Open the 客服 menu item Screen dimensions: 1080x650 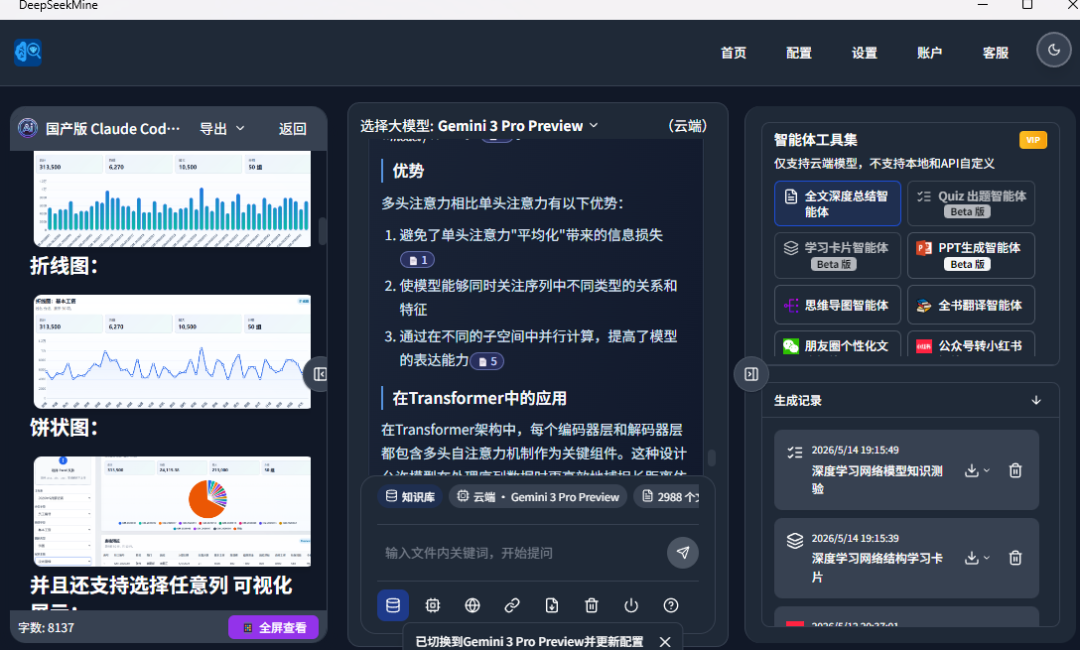[x=995, y=53]
